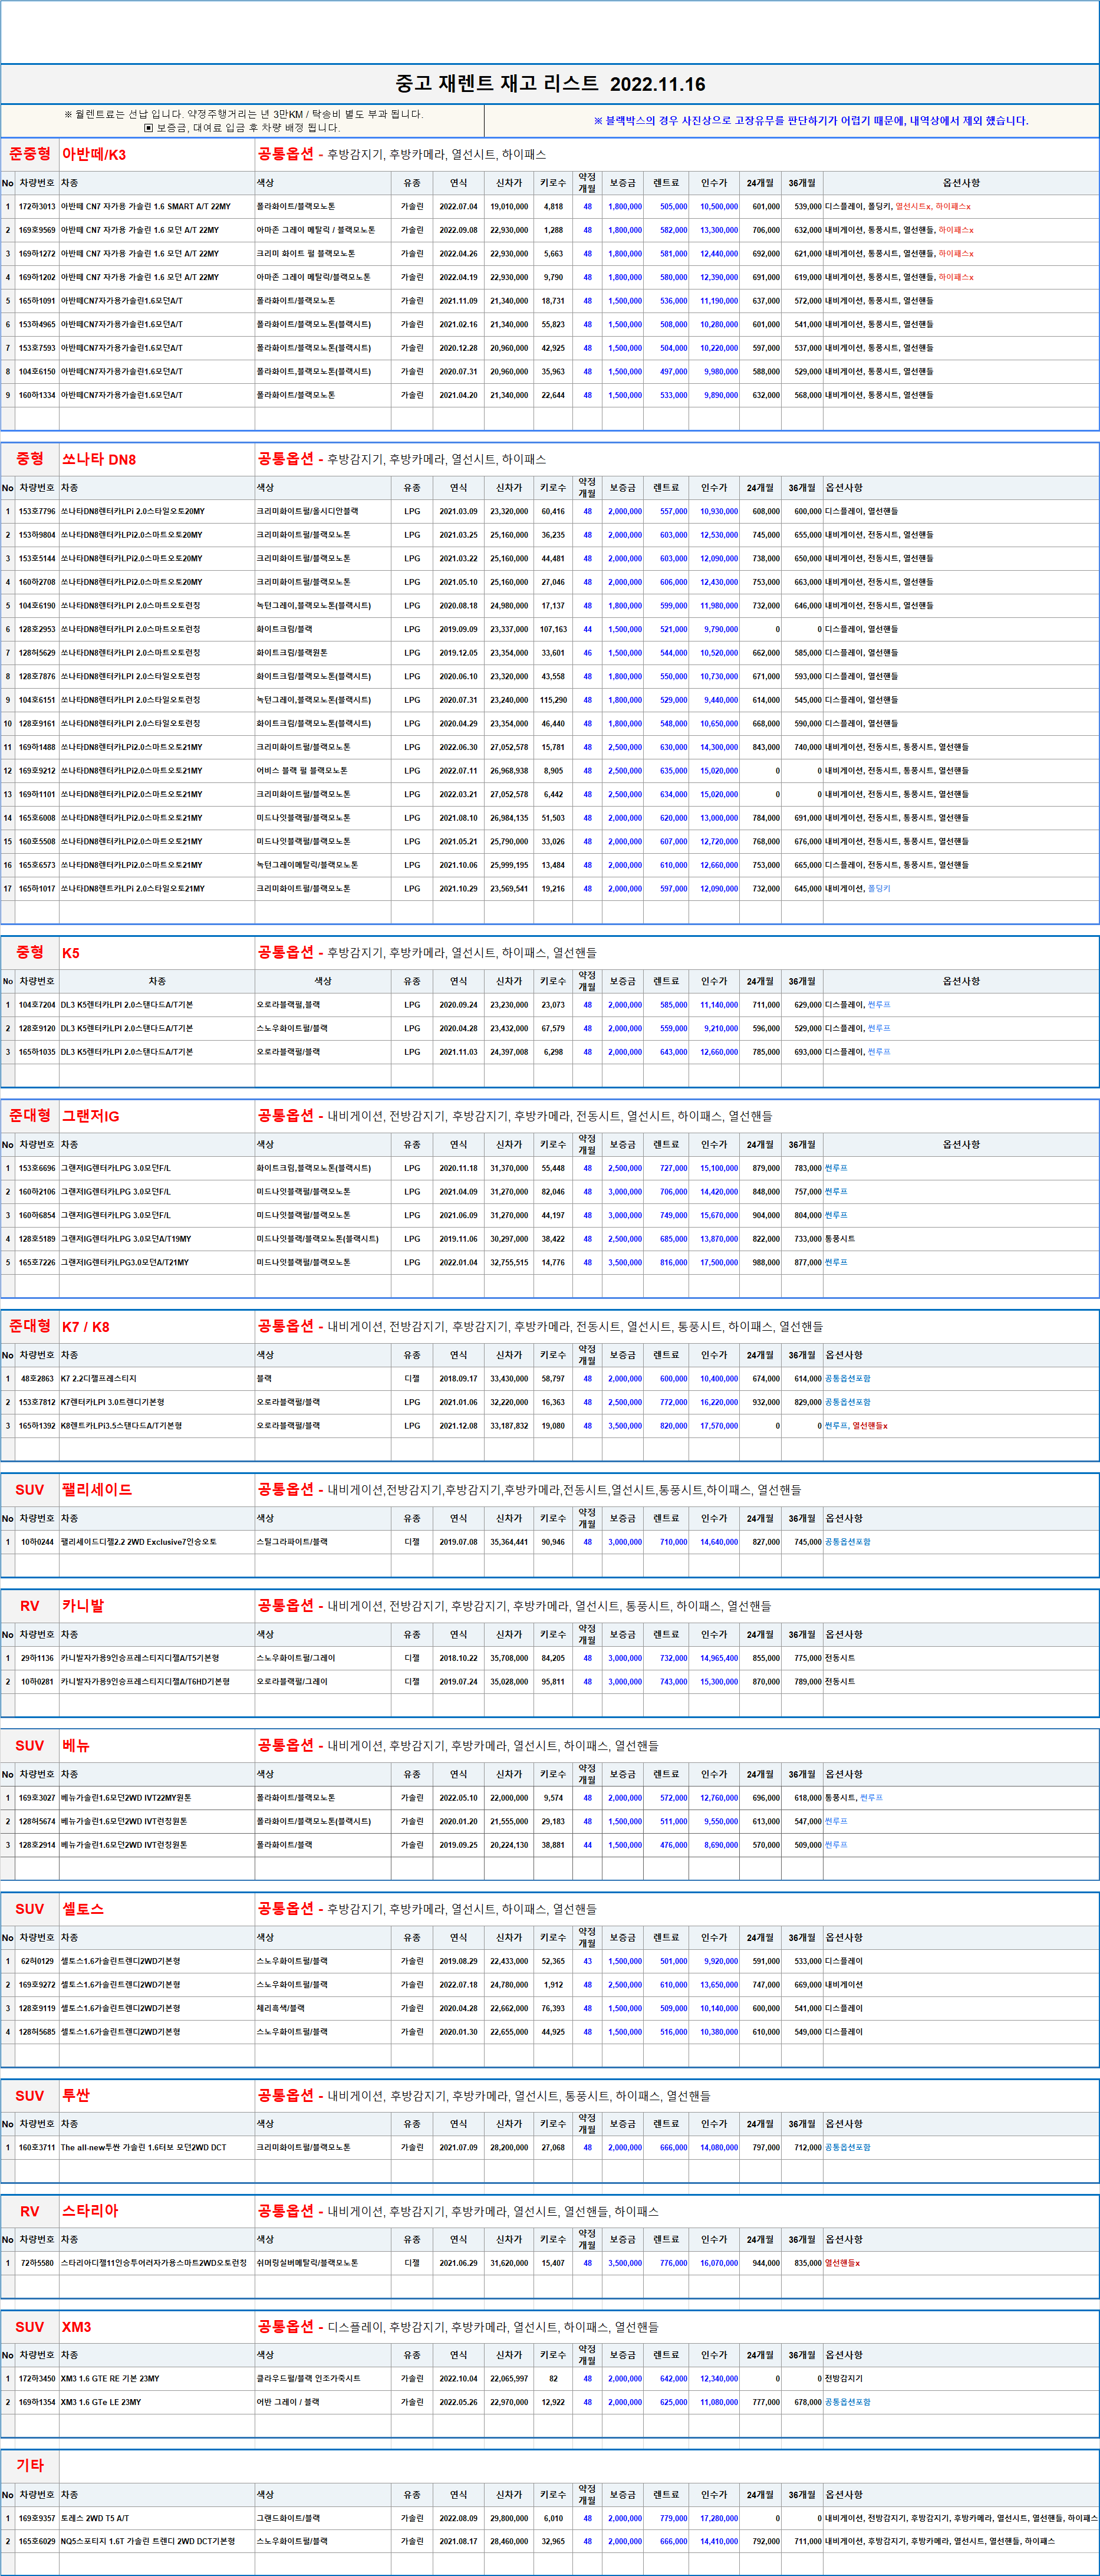The width and height of the screenshot is (1100, 2576).
Task: Select plate number cell 62허0129
Action: click(x=37, y=1961)
